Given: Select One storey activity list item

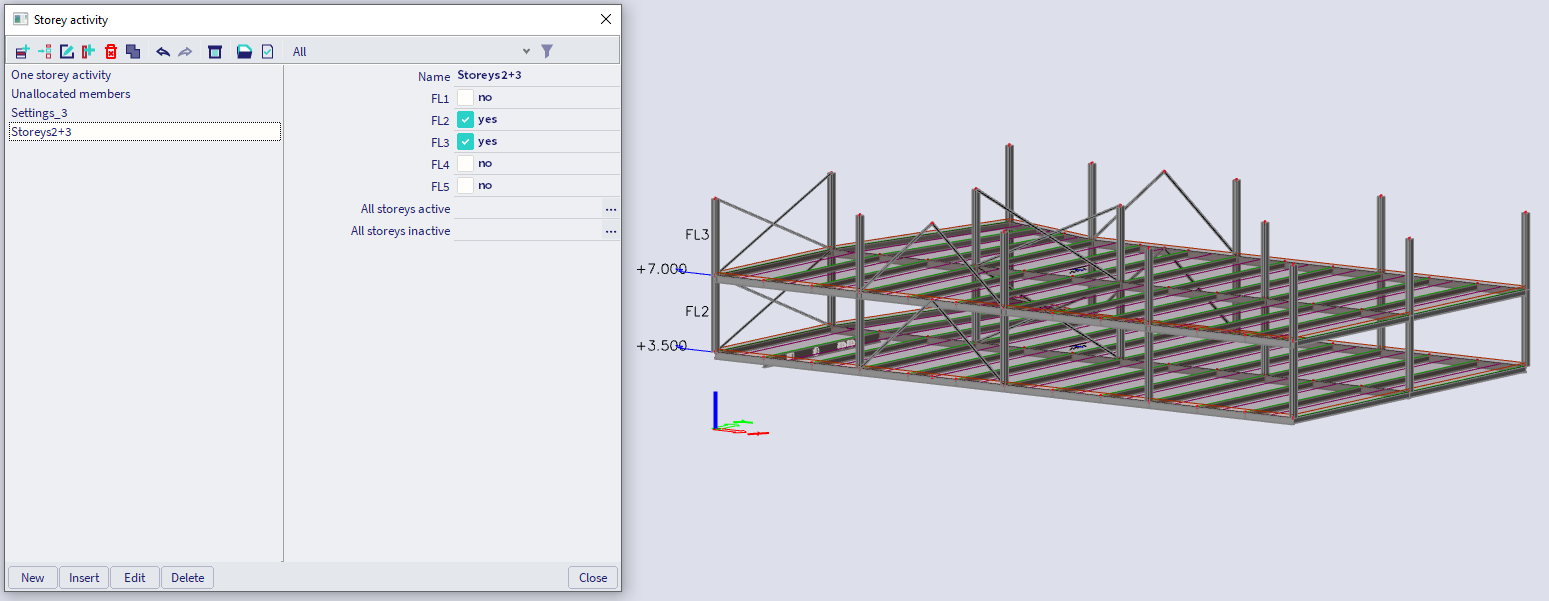Looking at the screenshot, I should point(61,75).
